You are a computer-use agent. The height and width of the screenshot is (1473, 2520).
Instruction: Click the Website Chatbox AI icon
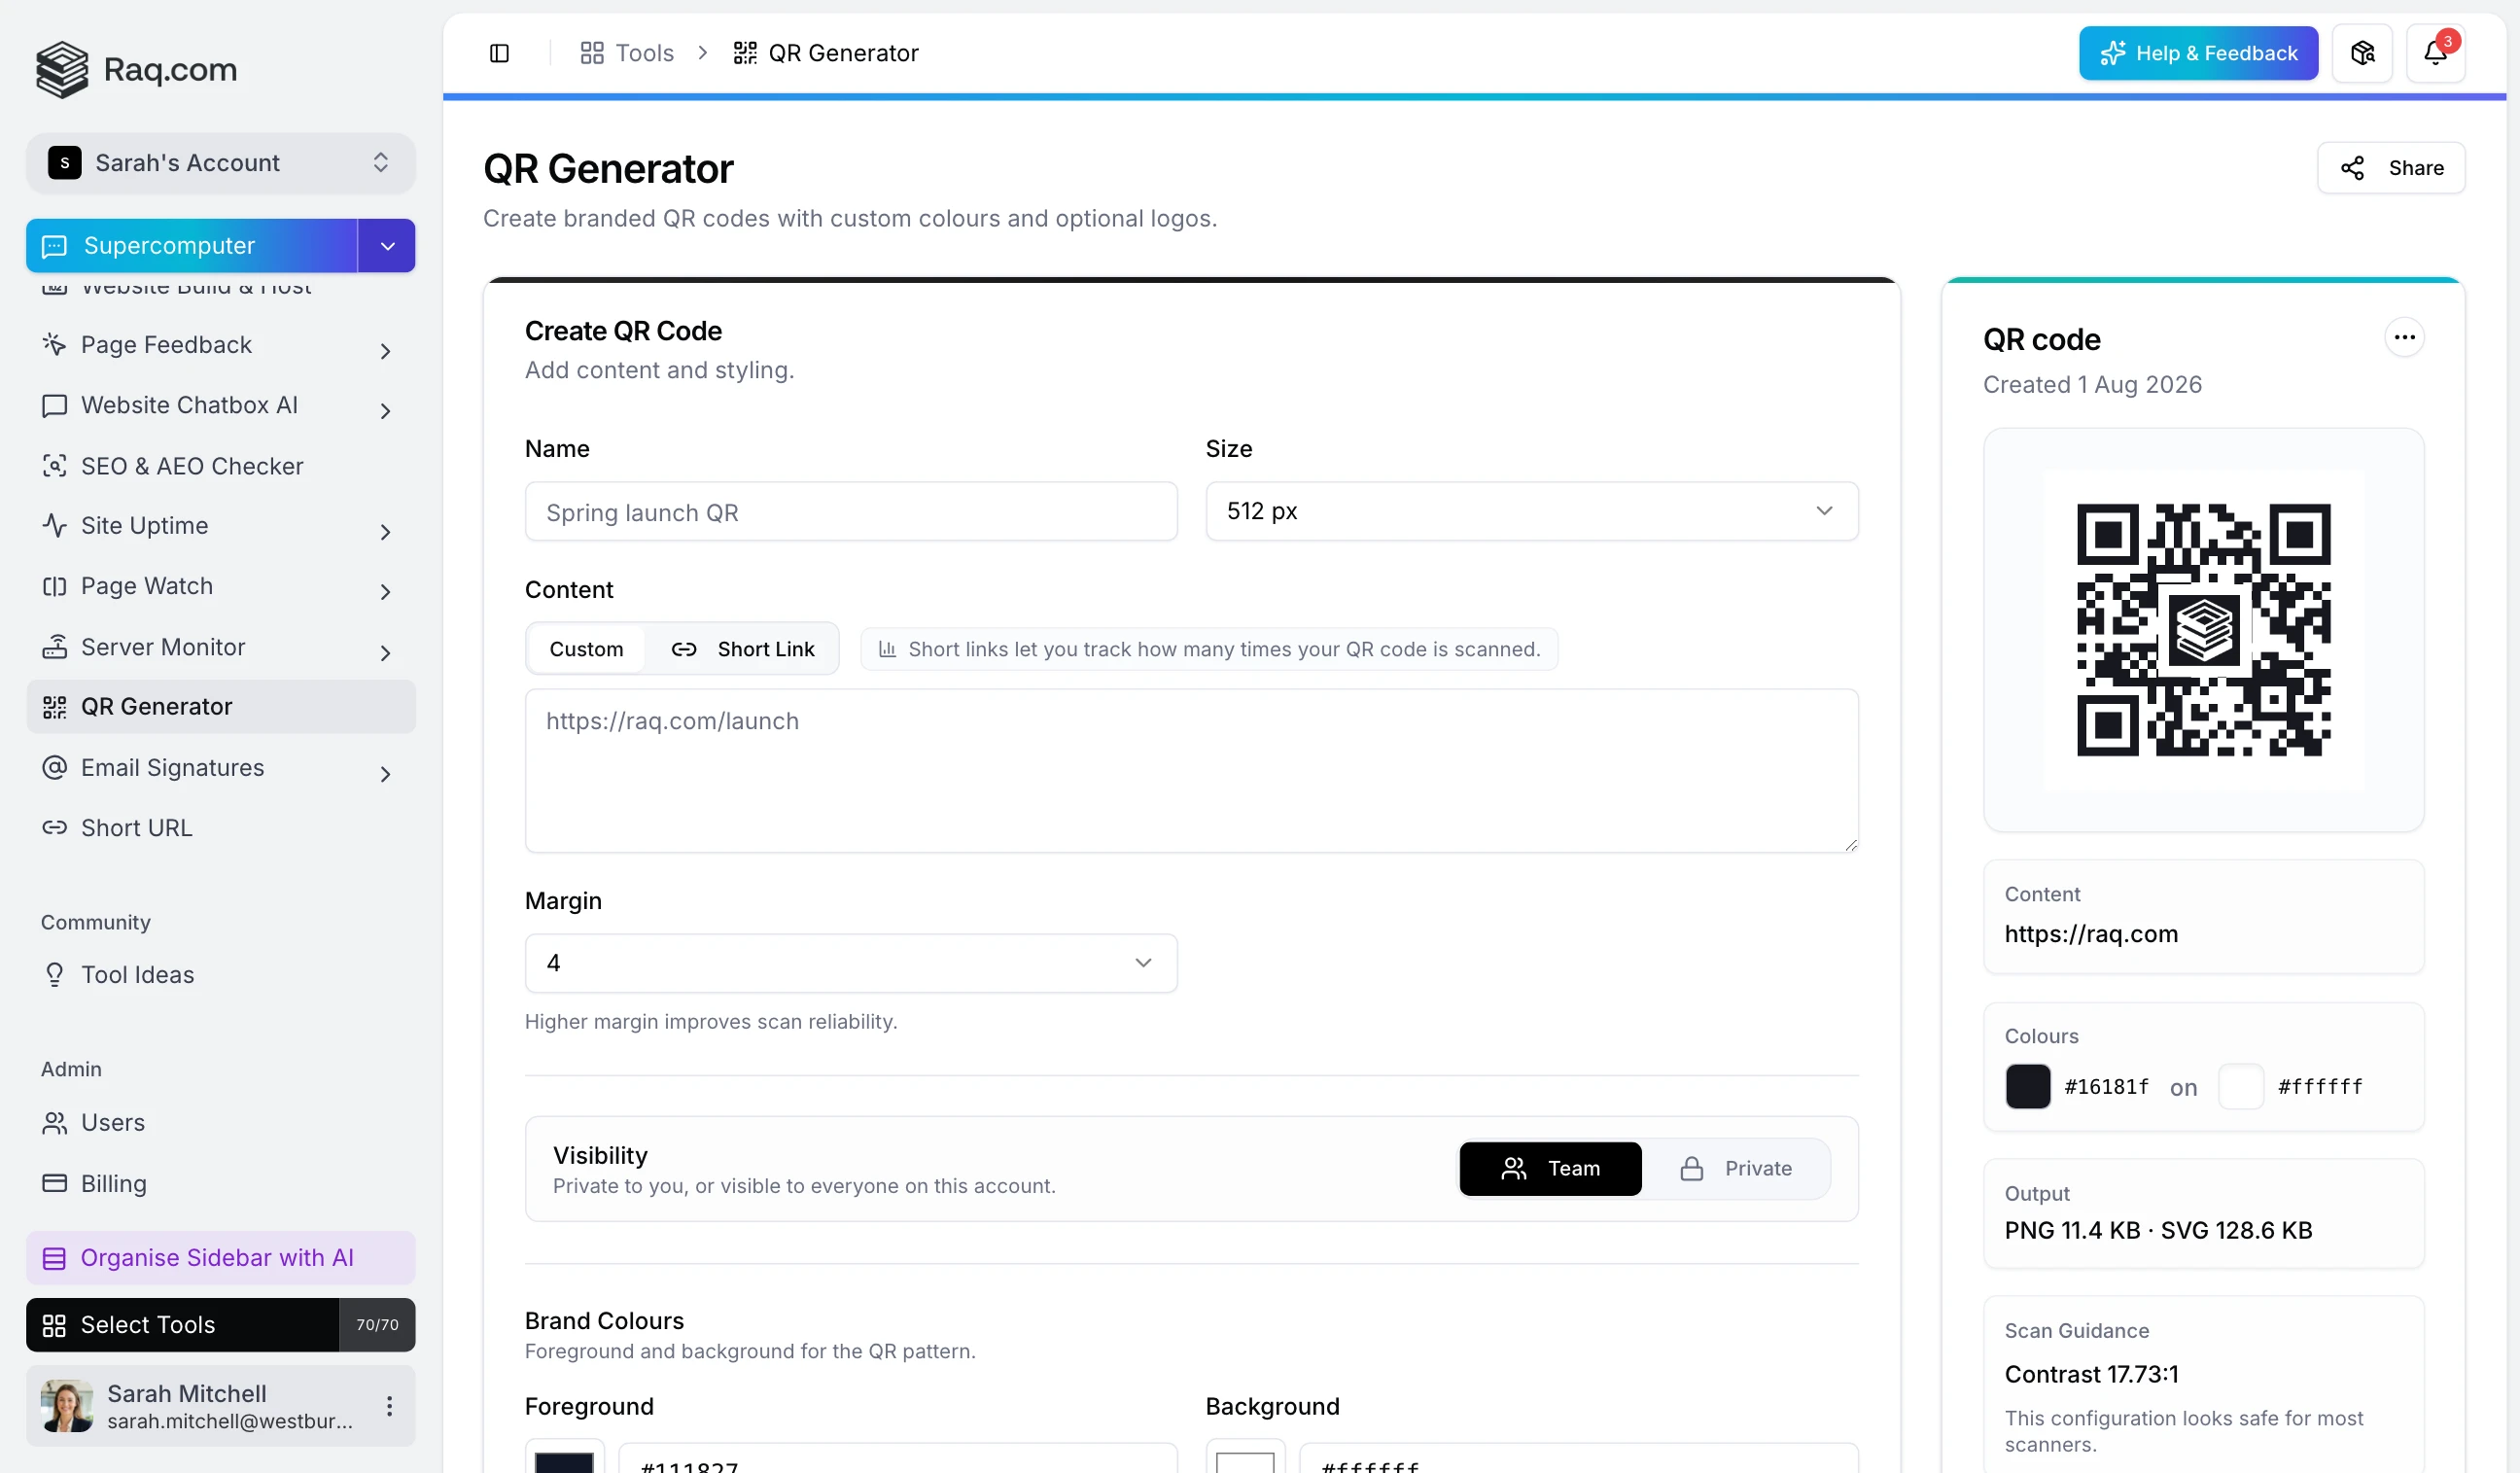(x=54, y=405)
